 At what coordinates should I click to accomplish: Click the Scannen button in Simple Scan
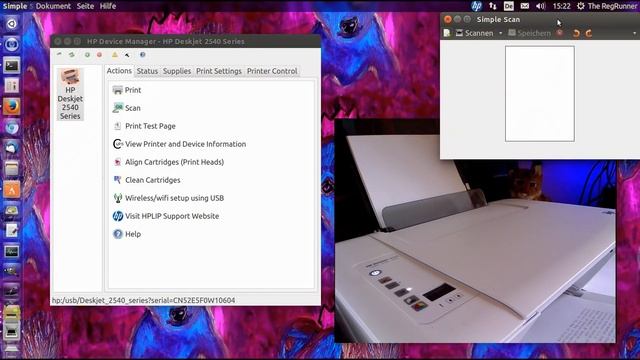point(474,33)
